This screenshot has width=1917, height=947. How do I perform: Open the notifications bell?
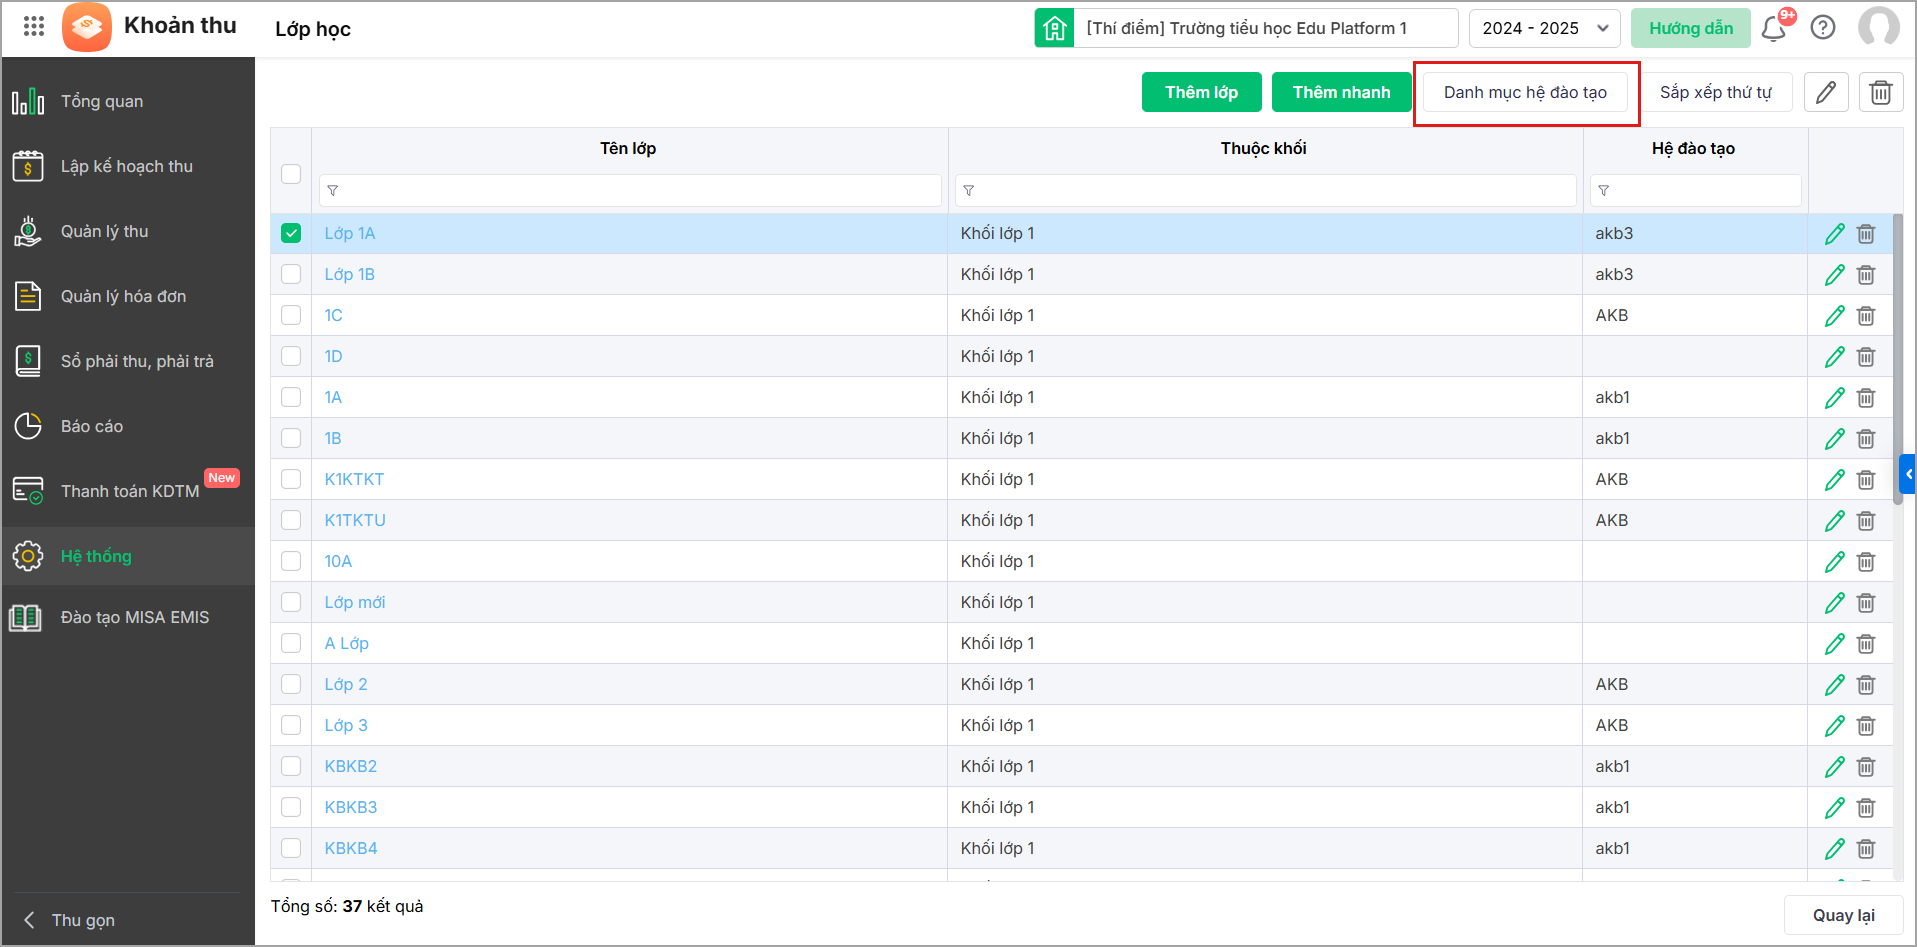[1774, 28]
